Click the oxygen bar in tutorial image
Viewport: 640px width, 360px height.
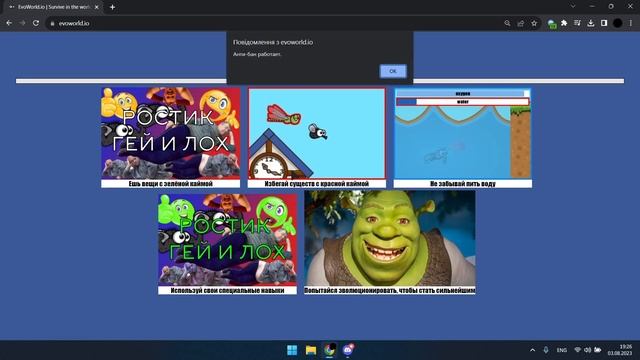coord(463,93)
